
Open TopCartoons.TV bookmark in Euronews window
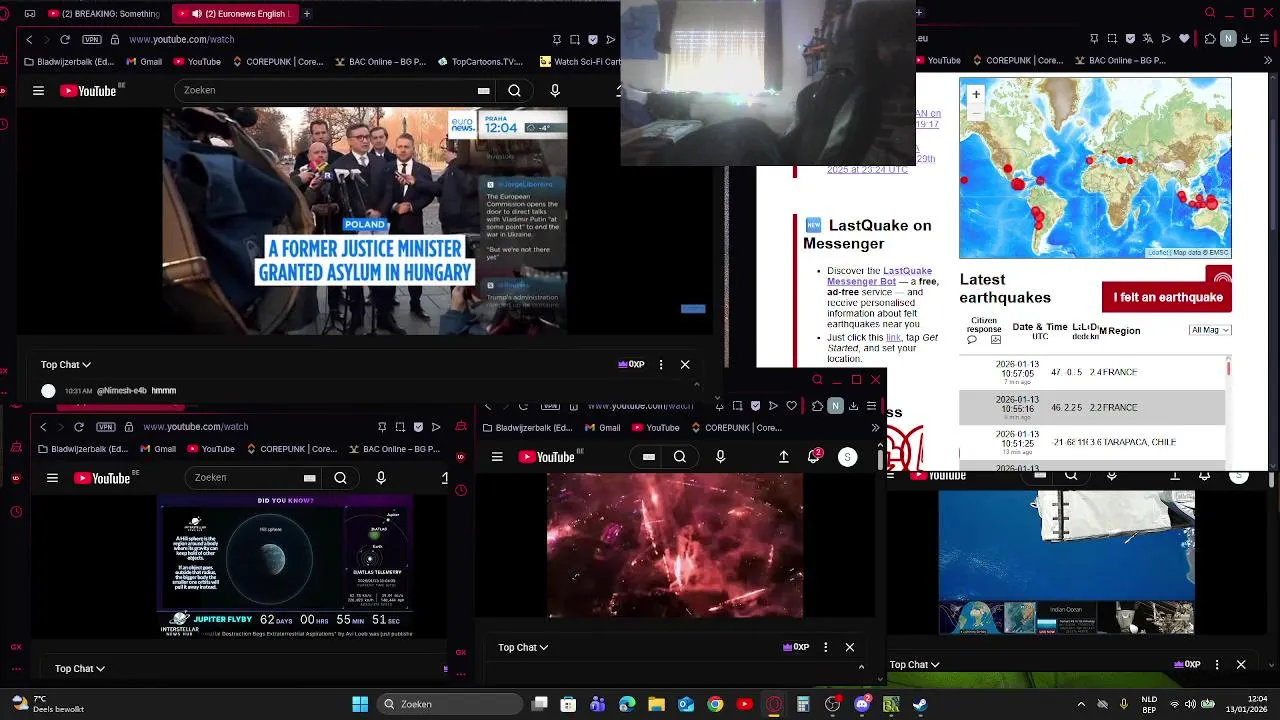[x=480, y=61]
